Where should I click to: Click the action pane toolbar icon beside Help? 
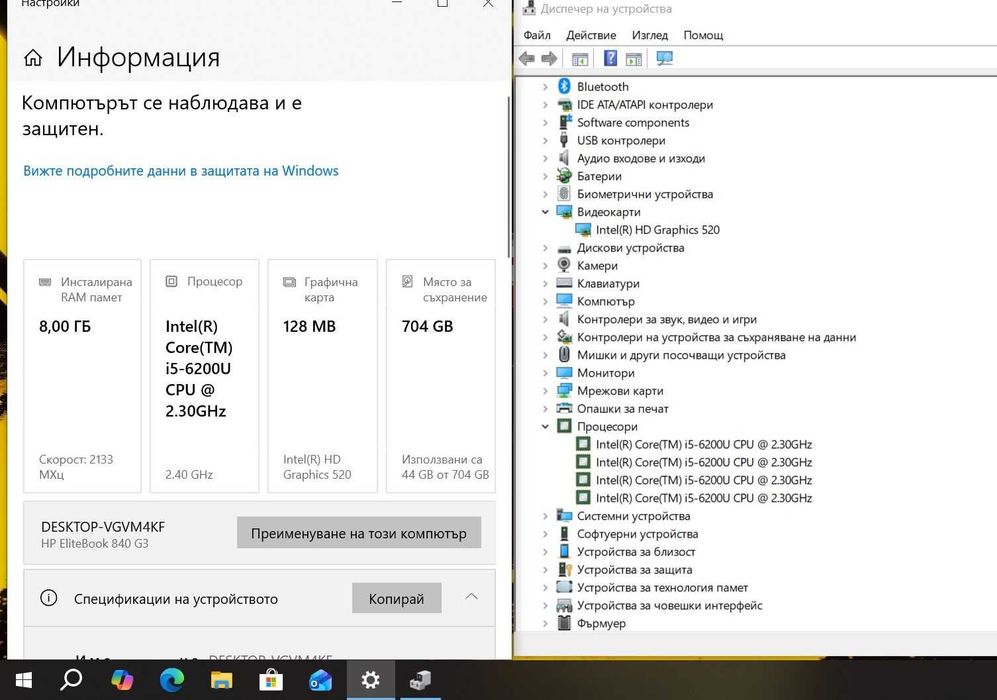coord(634,59)
